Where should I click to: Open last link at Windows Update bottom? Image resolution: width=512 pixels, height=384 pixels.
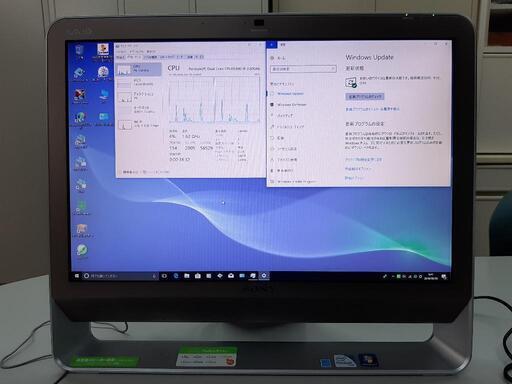(354, 178)
